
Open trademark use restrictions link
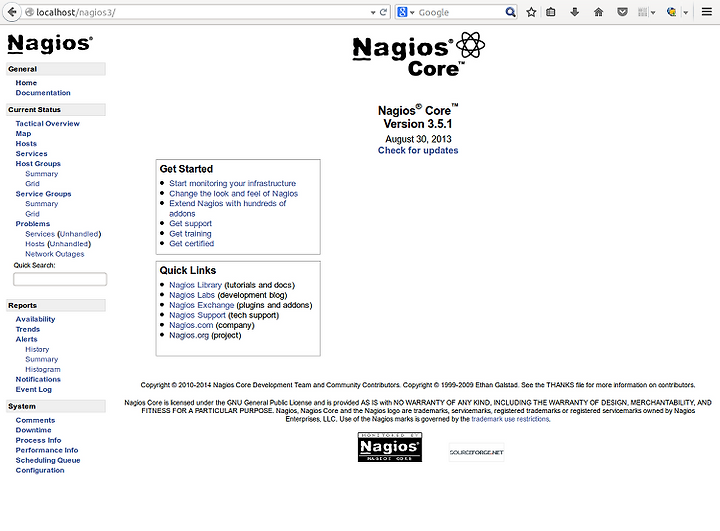510,419
